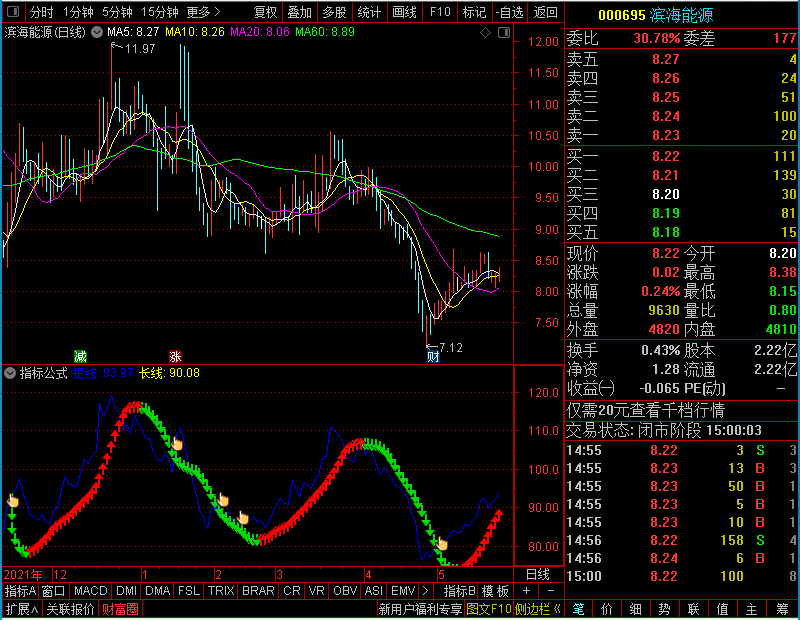The width and height of the screenshot is (800, 620).
Task: Open the 更多 periods dropdown
Action: [x=203, y=12]
